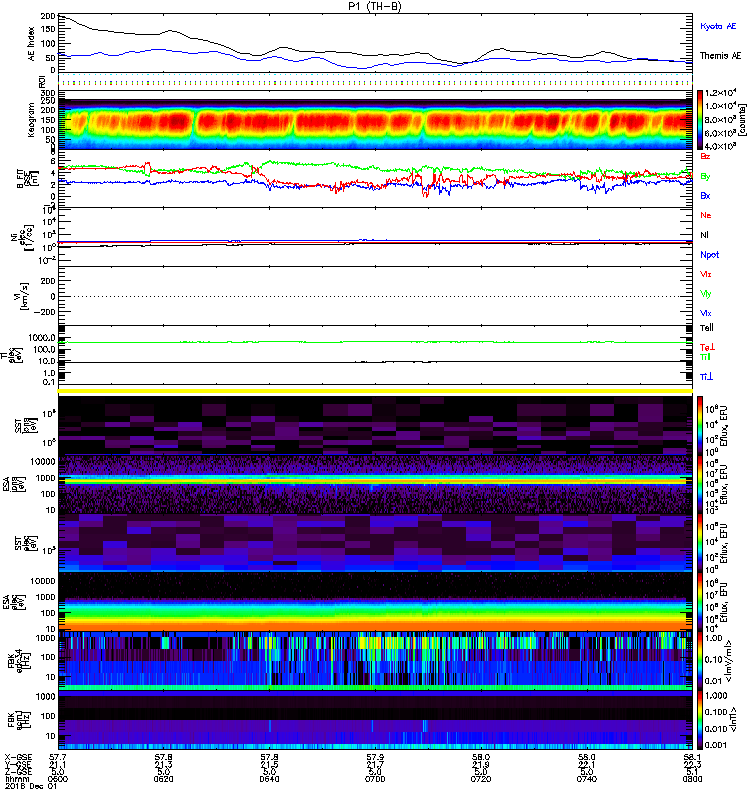Click the Keogram axis label
This screenshot has width=750, height=800.
point(32,119)
